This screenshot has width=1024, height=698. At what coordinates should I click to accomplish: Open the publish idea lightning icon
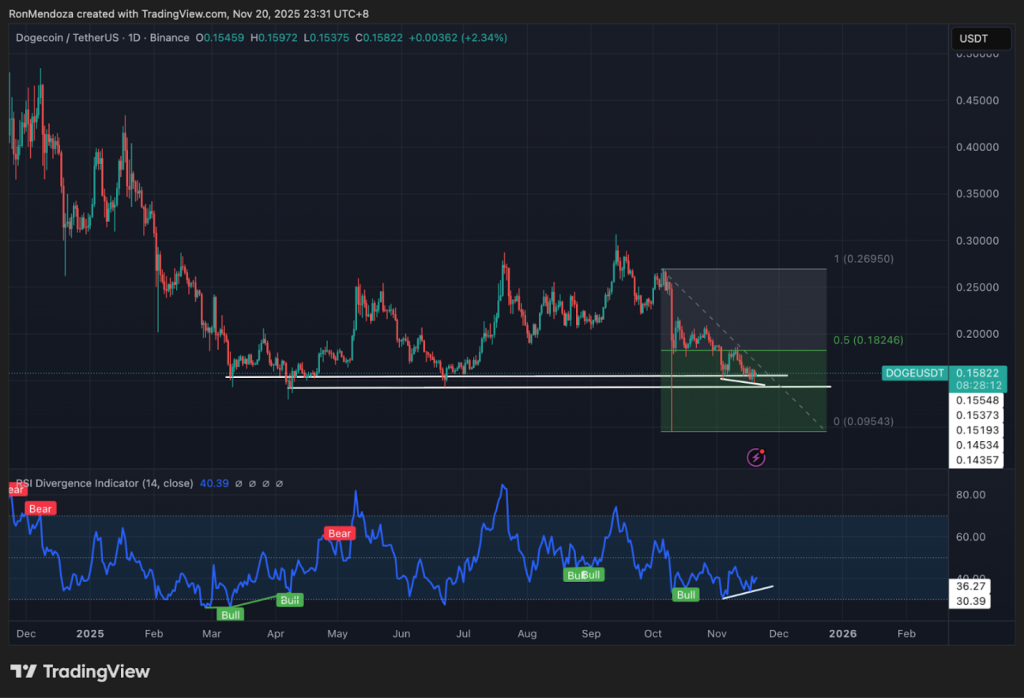click(757, 456)
